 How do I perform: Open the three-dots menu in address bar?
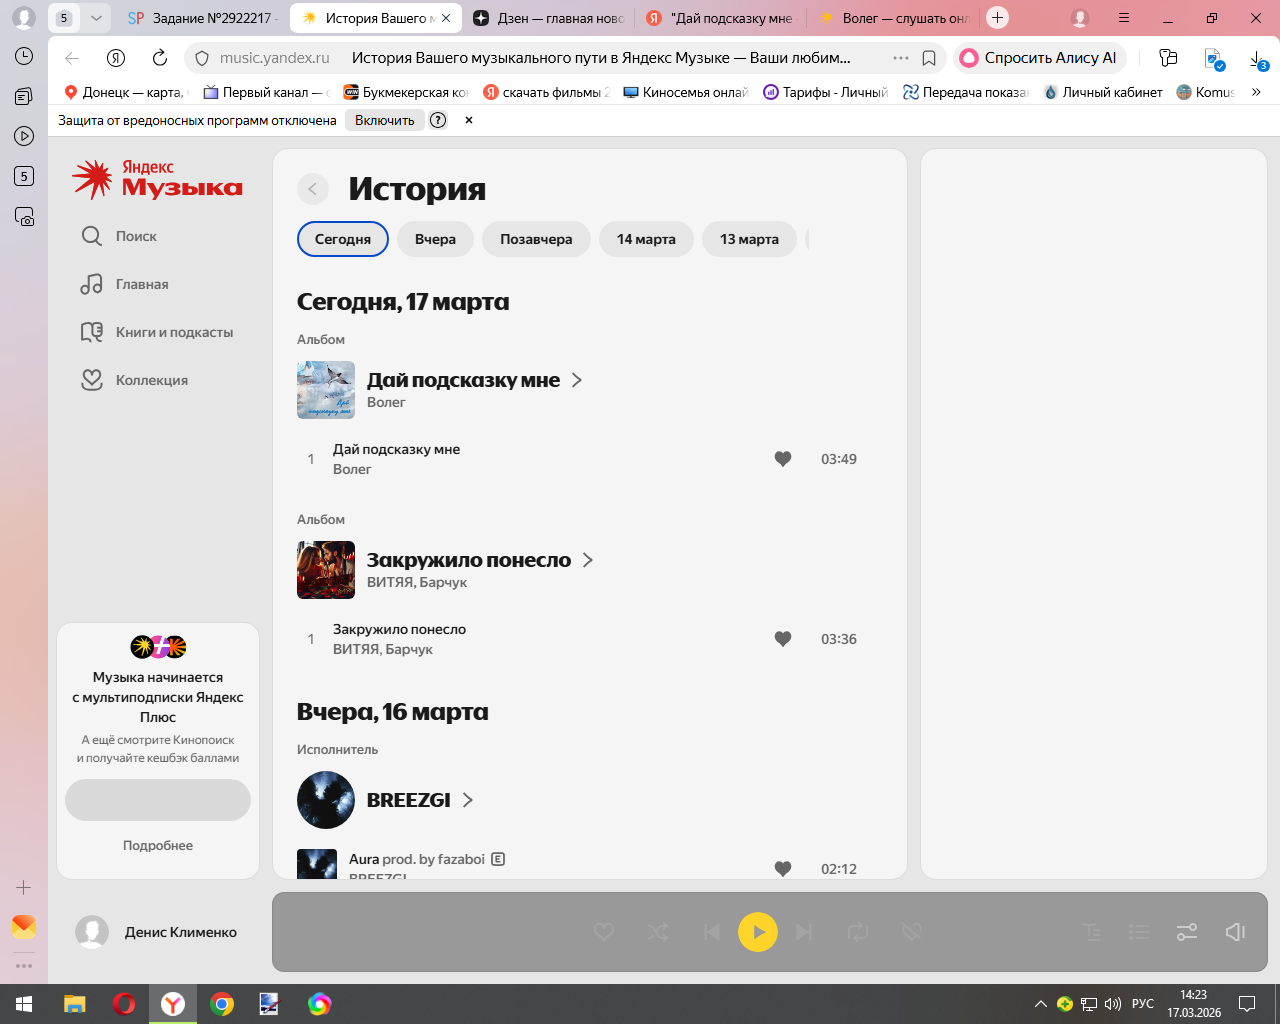coord(901,58)
